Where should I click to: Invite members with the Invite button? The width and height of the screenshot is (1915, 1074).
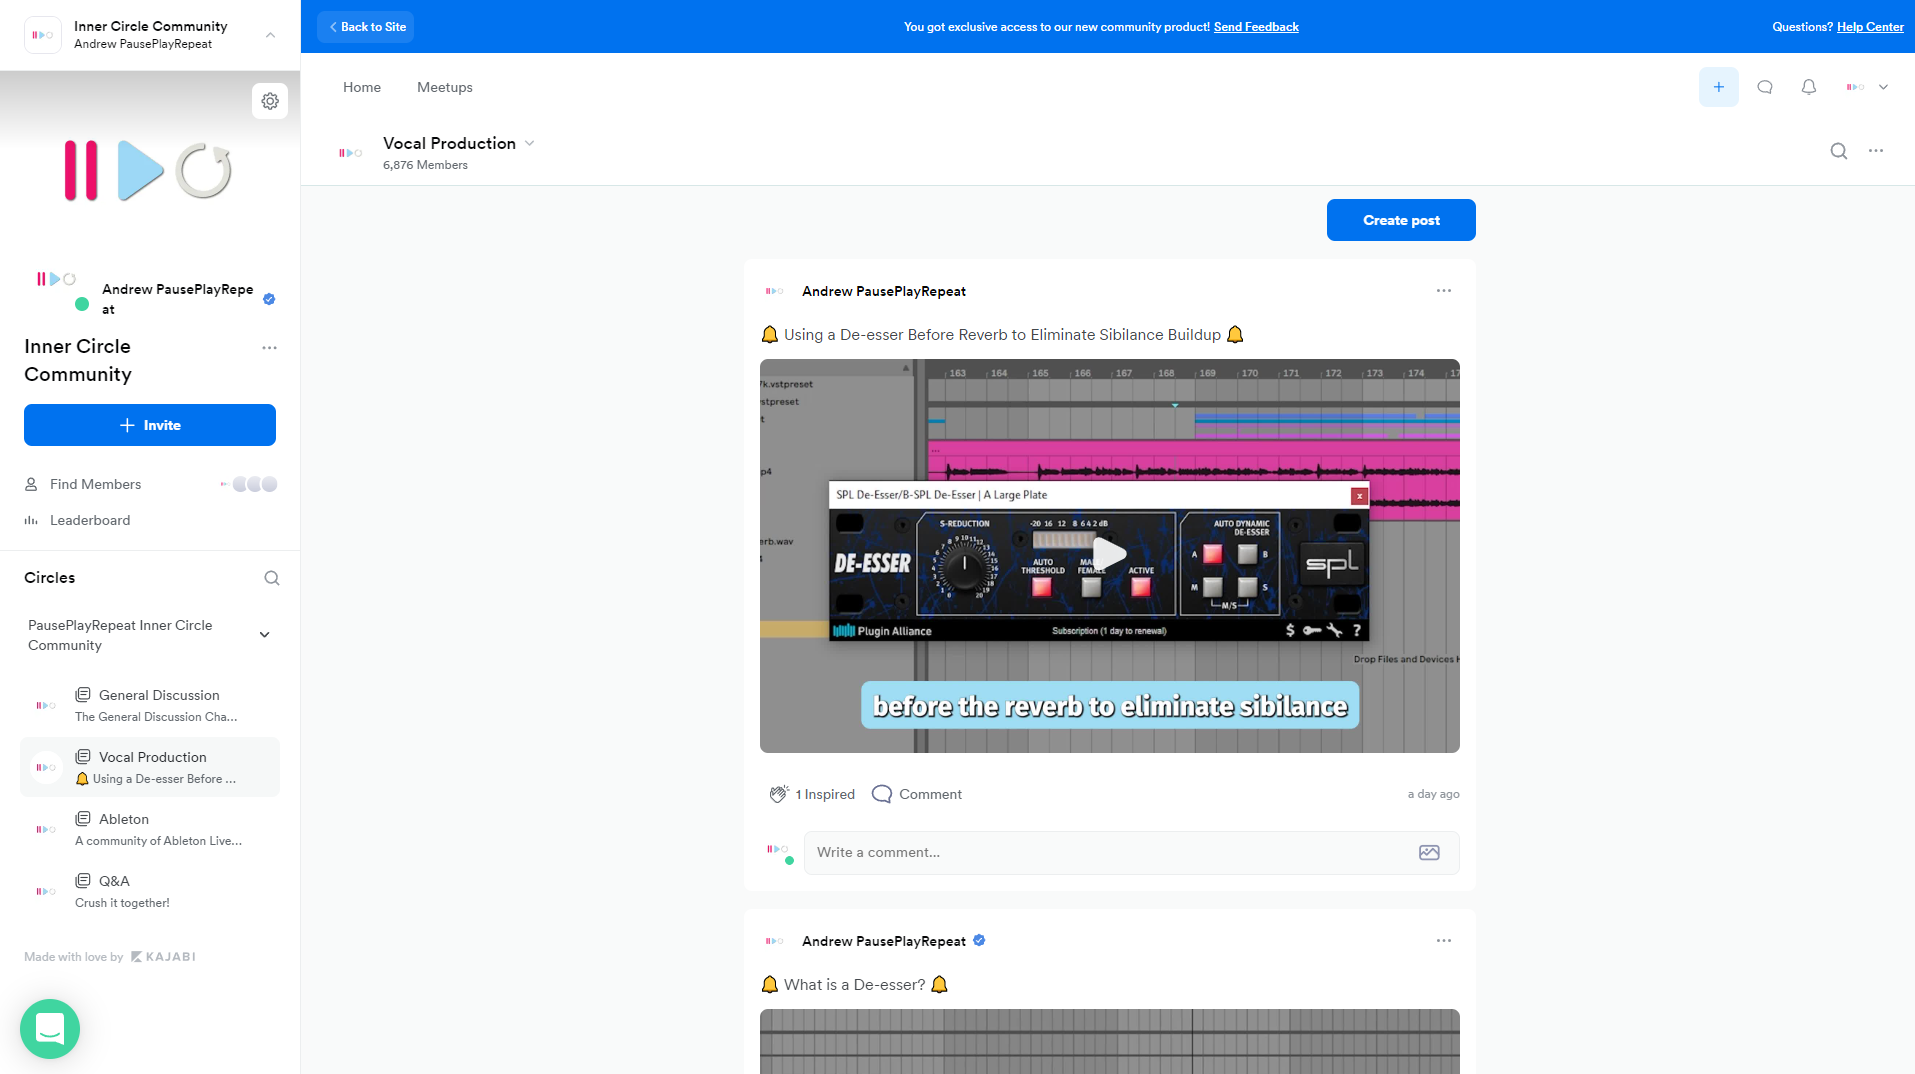[150, 425]
